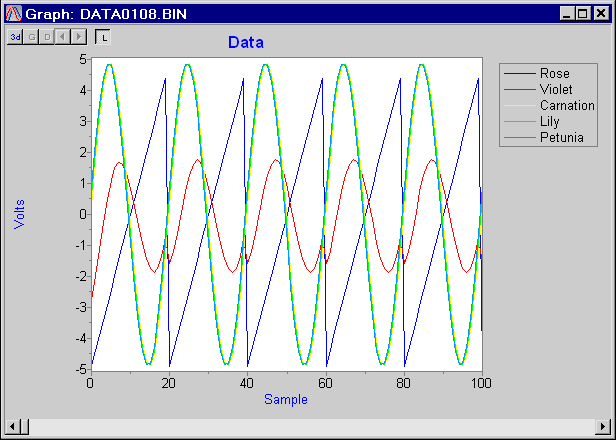Viewport: 616px width, 440px height.
Task: Click the Data chart title
Action: [246, 43]
